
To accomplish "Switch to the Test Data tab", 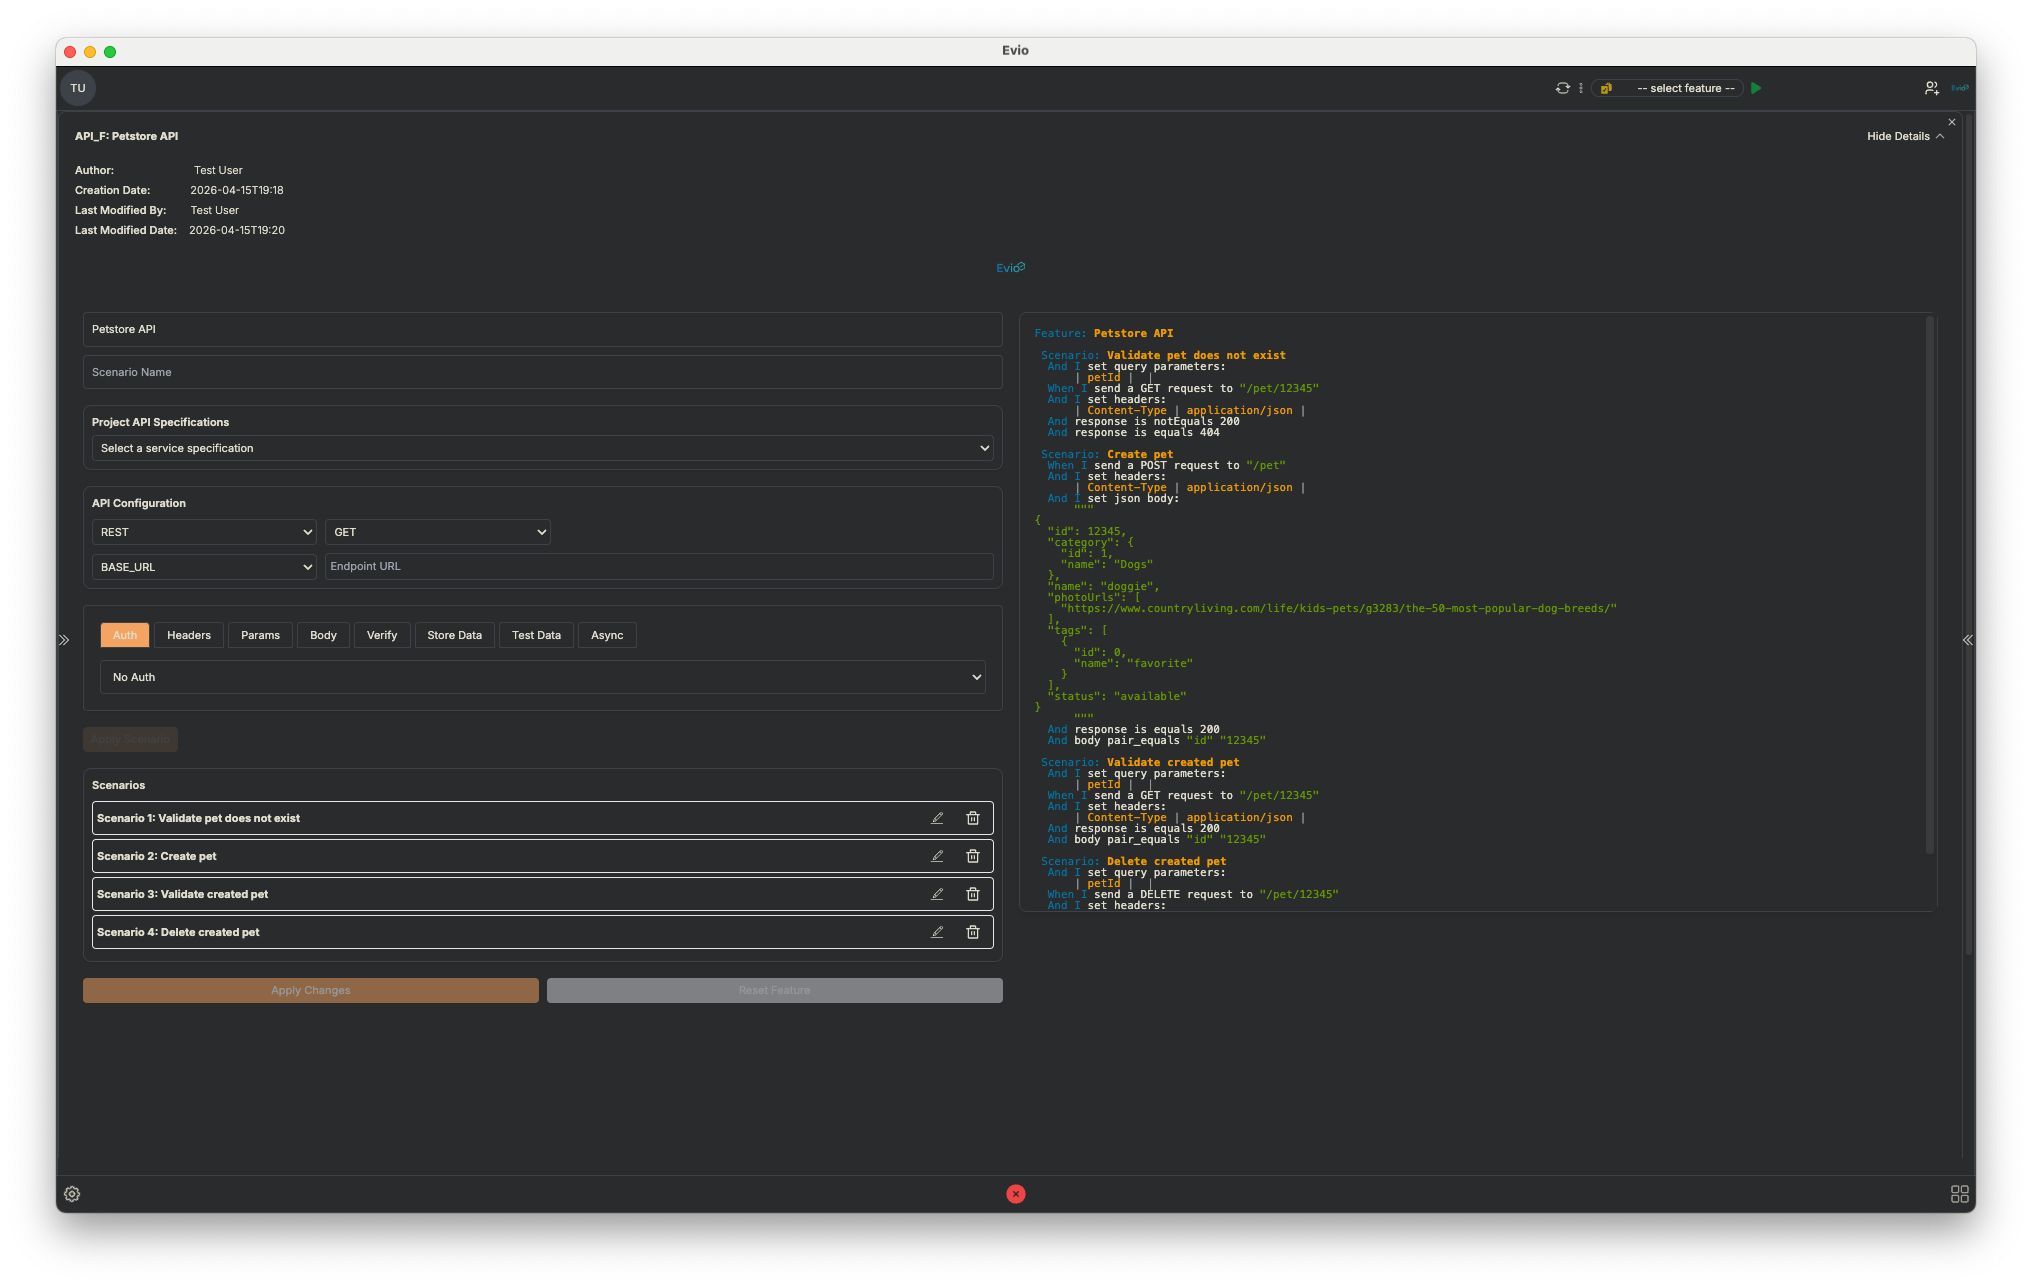I will [536, 635].
